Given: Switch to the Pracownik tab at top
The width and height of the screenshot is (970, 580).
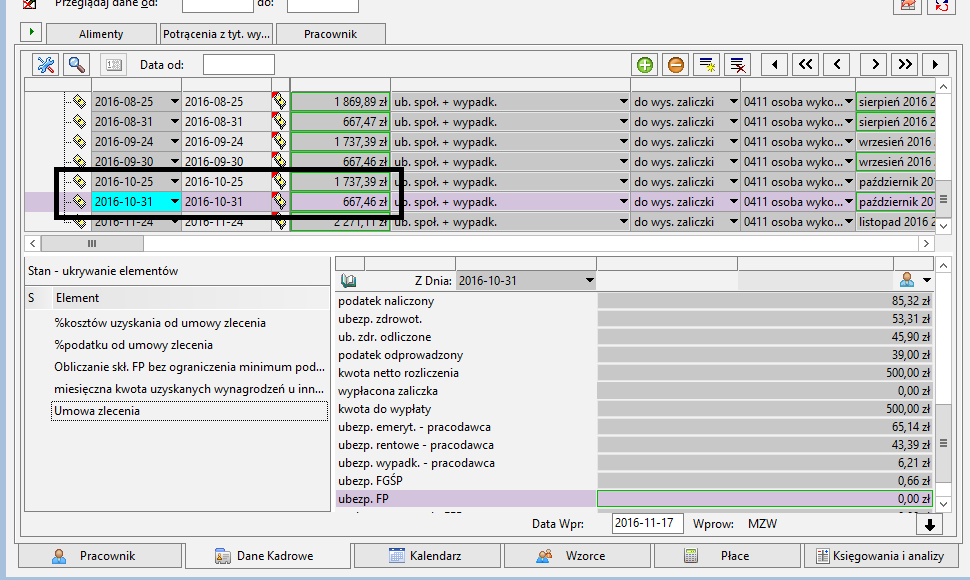Looking at the screenshot, I should point(331,34).
